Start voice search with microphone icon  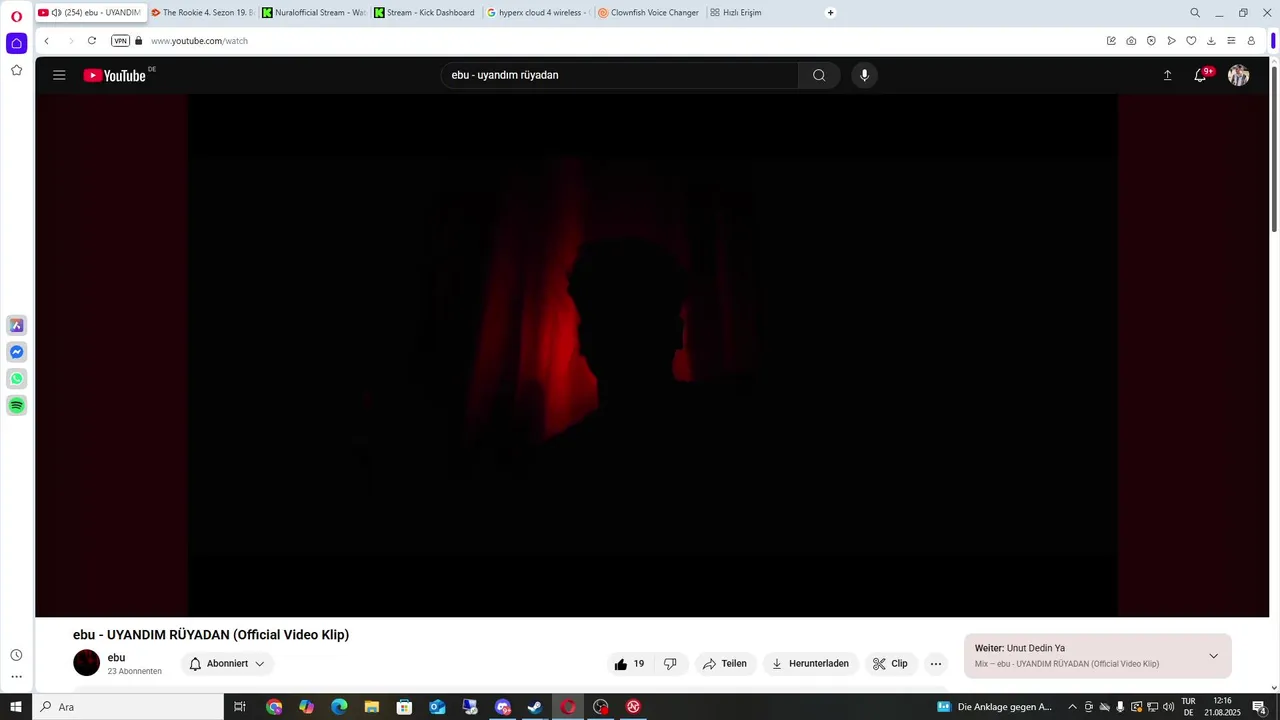click(865, 75)
